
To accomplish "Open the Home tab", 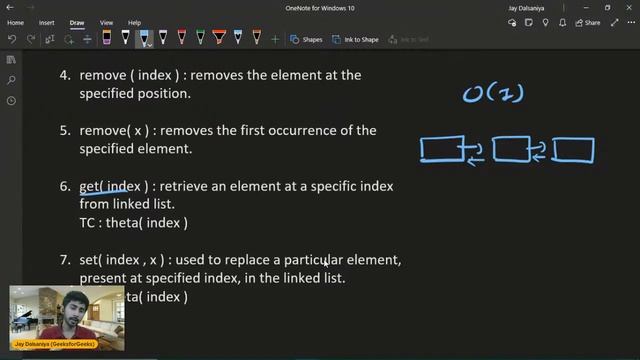I will pos(16,23).
